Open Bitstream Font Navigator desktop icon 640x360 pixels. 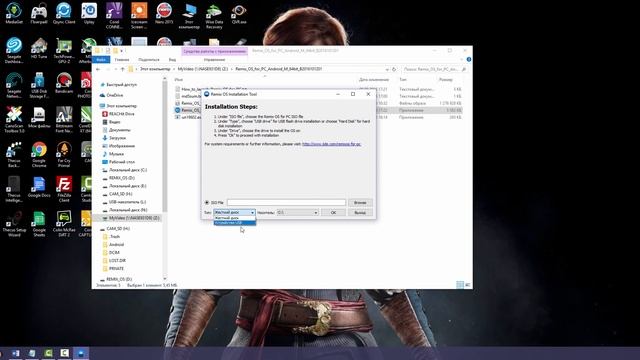coord(64,120)
